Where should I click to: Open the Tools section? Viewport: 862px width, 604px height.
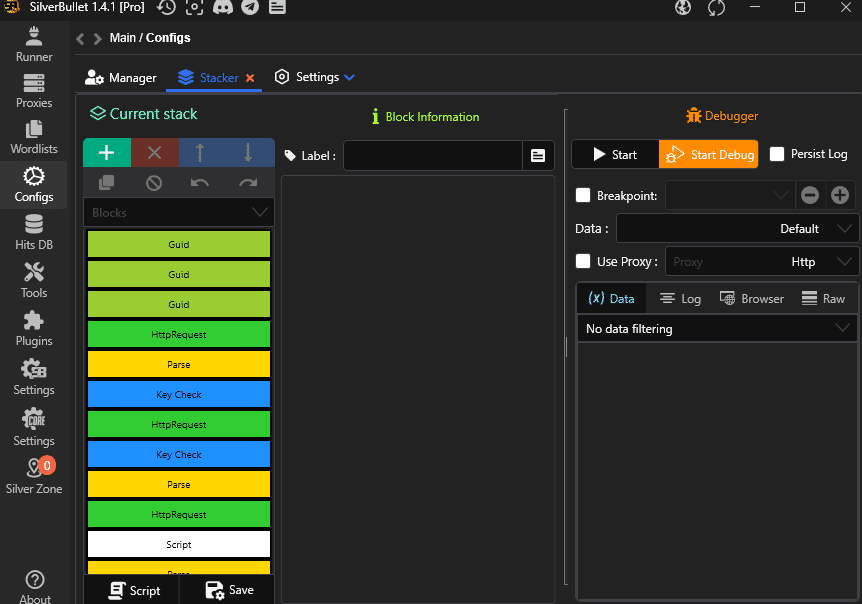[x=34, y=281]
